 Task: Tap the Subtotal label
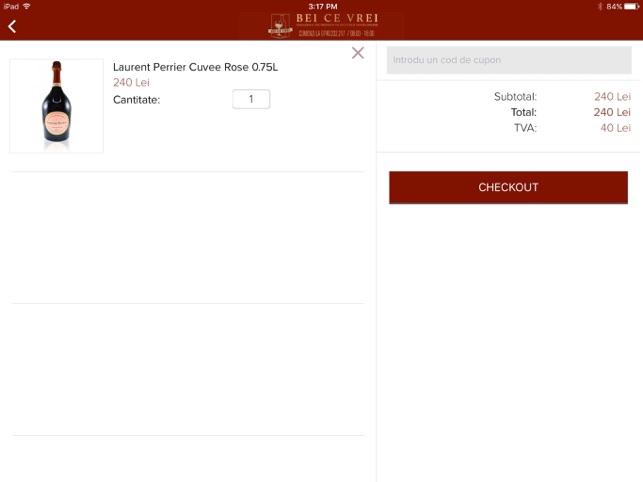515,96
